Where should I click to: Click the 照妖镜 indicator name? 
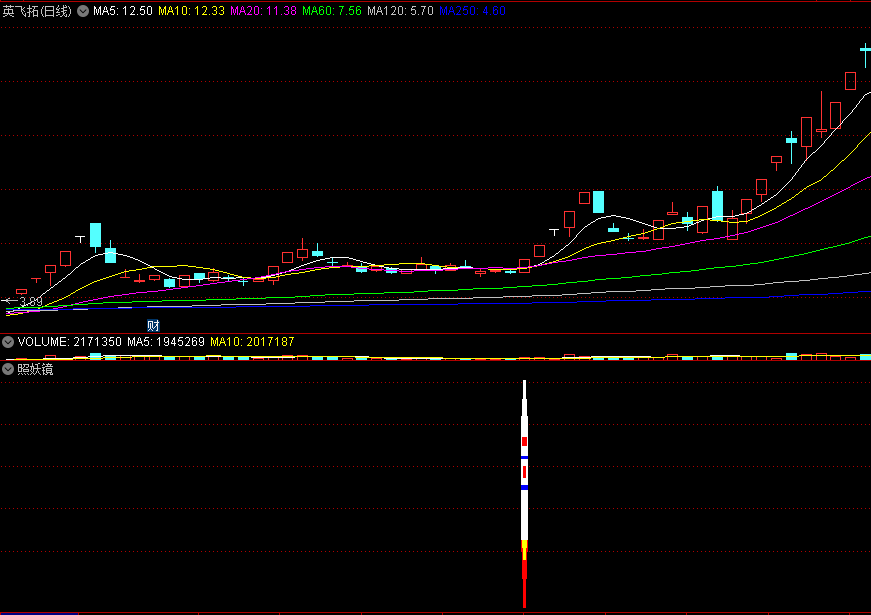point(35,369)
